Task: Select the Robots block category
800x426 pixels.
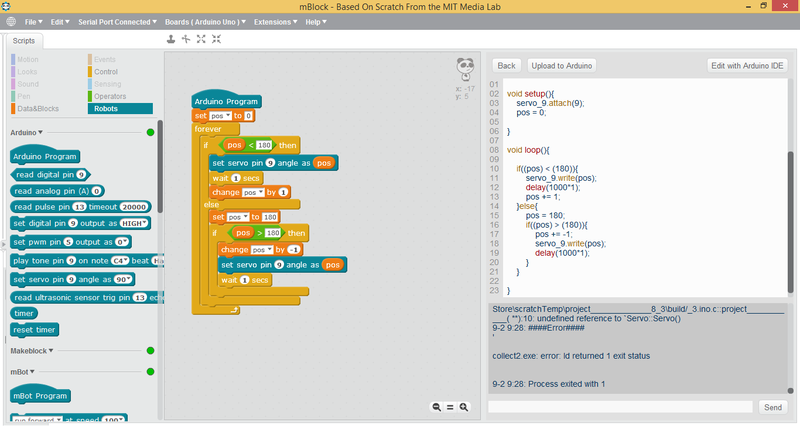Action: [120, 109]
